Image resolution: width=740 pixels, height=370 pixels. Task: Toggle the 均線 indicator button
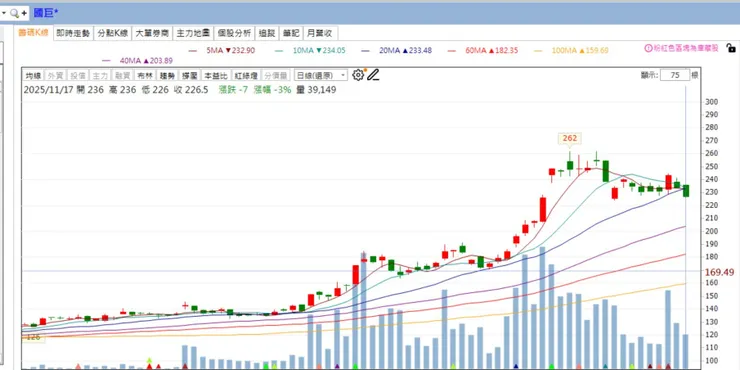(33, 76)
